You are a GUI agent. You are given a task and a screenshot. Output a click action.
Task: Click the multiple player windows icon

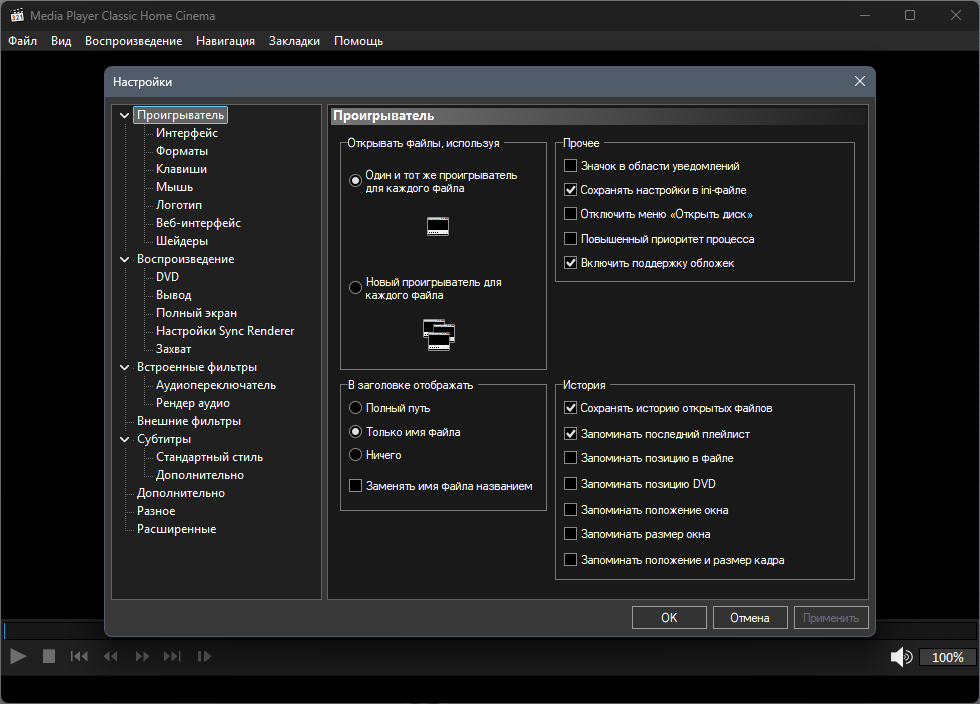point(439,334)
